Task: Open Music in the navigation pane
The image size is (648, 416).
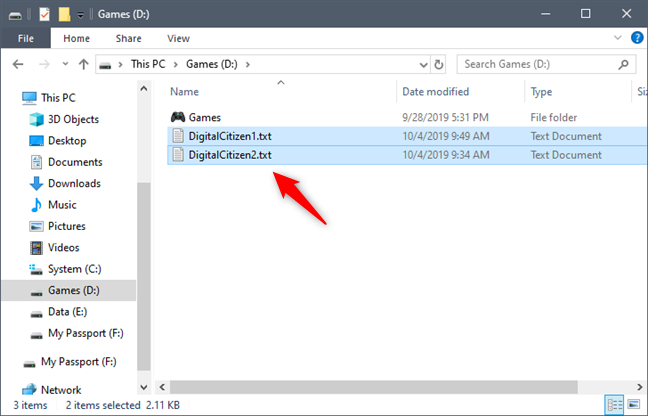Action: (x=62, y=205)
